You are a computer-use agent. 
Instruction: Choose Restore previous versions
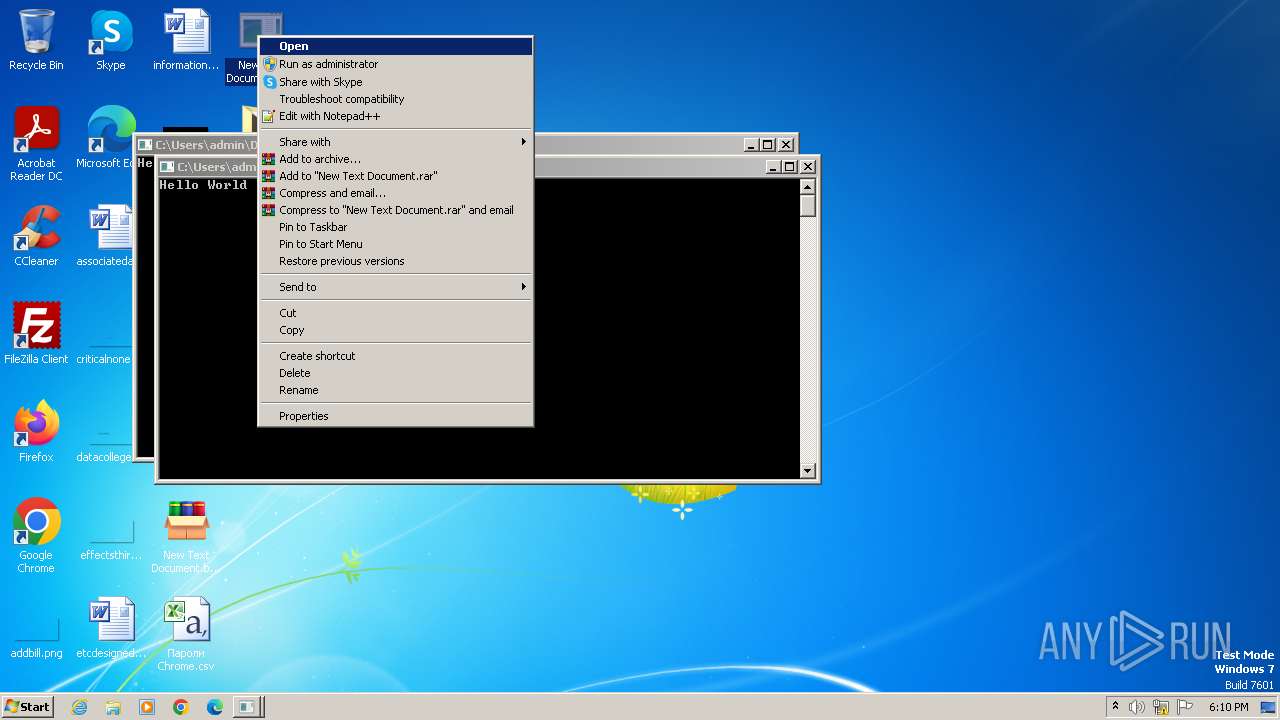(x=395, y=261)
